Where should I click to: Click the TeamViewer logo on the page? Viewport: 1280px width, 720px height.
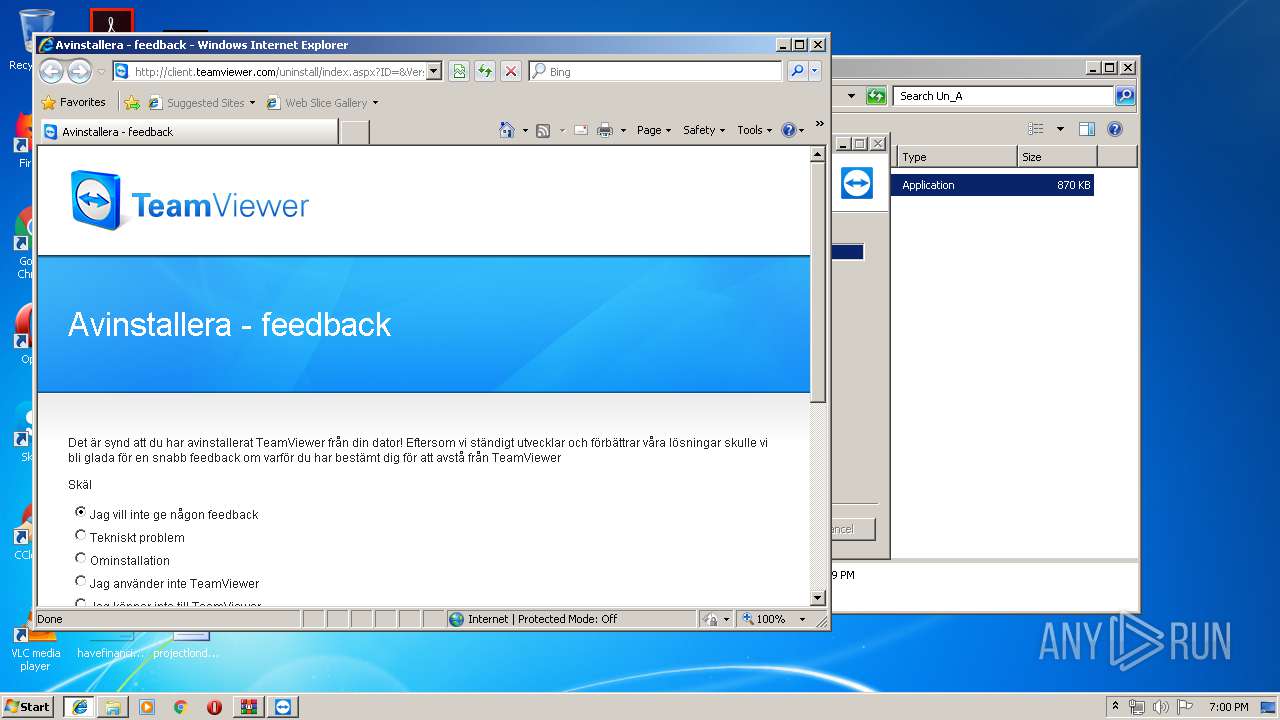click(x=190, y=200)
